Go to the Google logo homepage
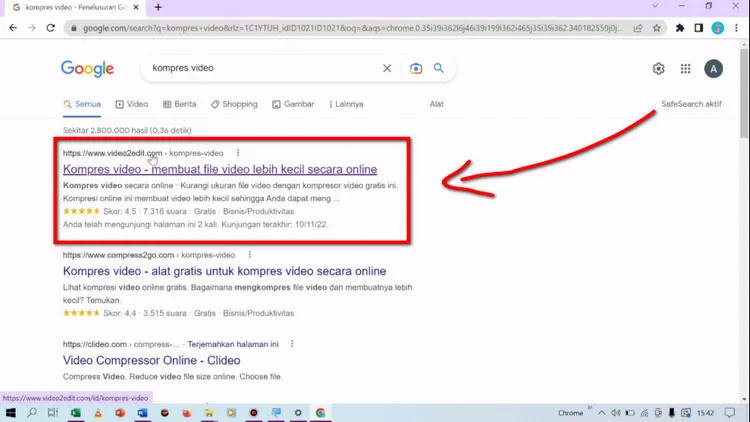 [x=87, y=68]
